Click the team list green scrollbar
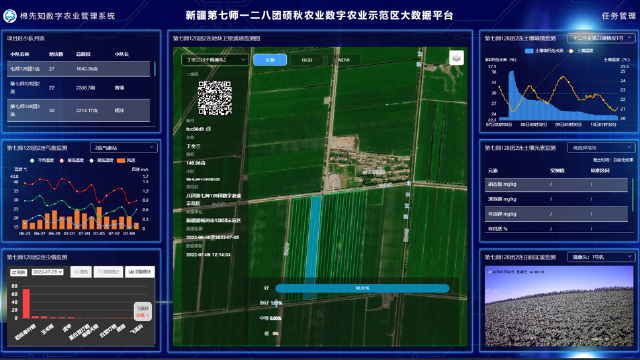 155,69
